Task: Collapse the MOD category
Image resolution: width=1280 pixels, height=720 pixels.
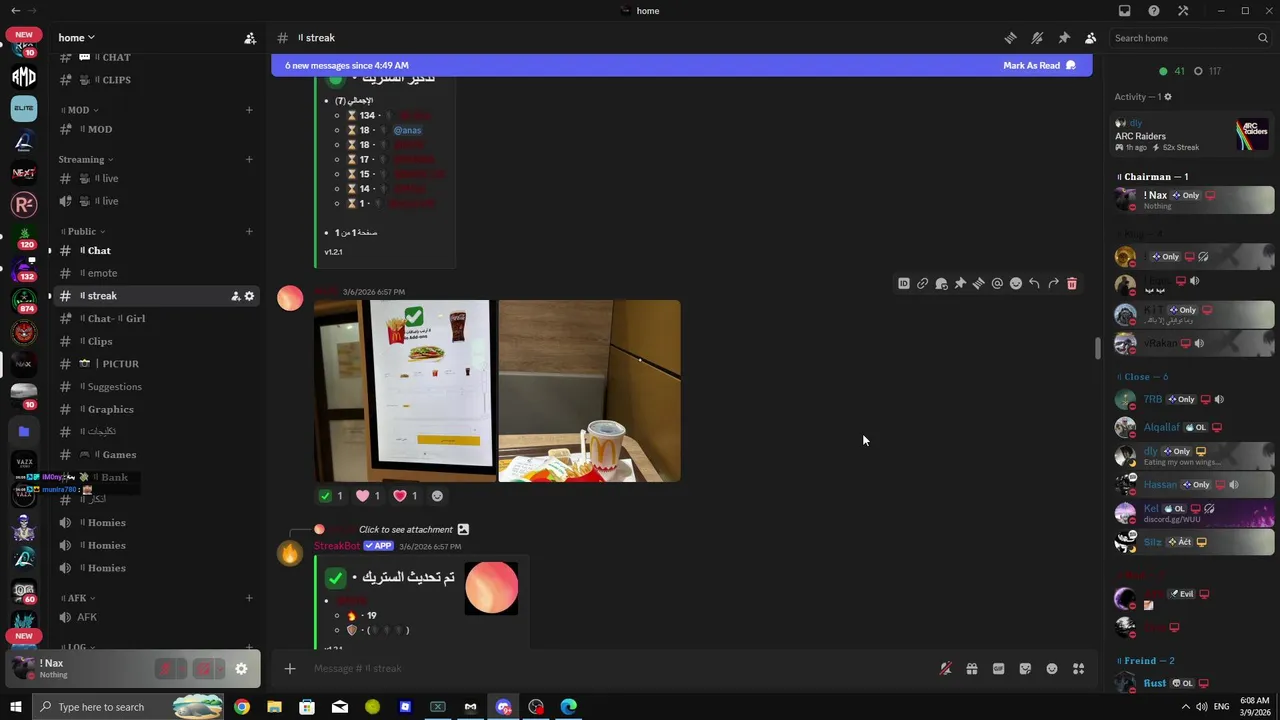Action: pos(79,110)
